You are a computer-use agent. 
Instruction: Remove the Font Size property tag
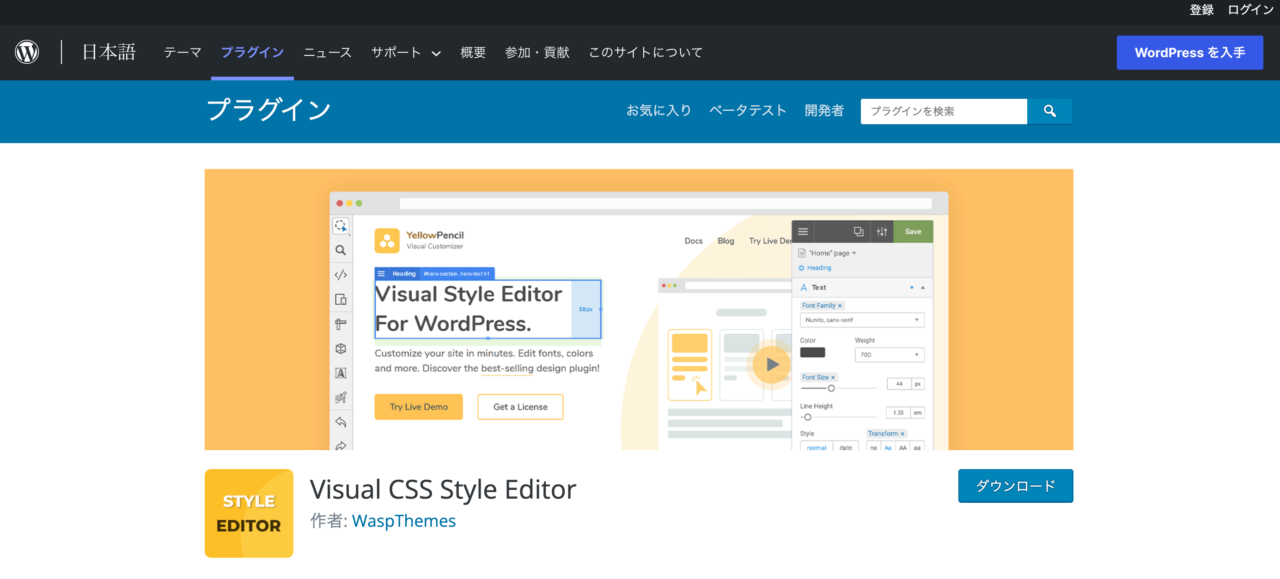point(833,378)
